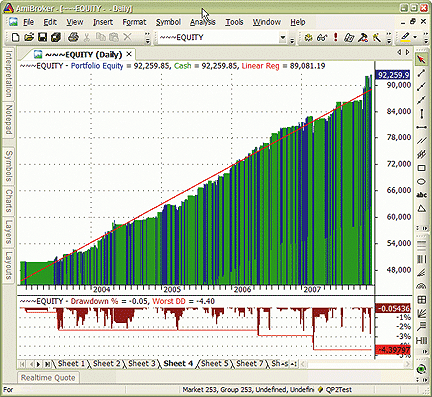The width and height of the screenshot is (432, 397).
Task: Select the arrow pointer tool
Action: pos(421,59)
